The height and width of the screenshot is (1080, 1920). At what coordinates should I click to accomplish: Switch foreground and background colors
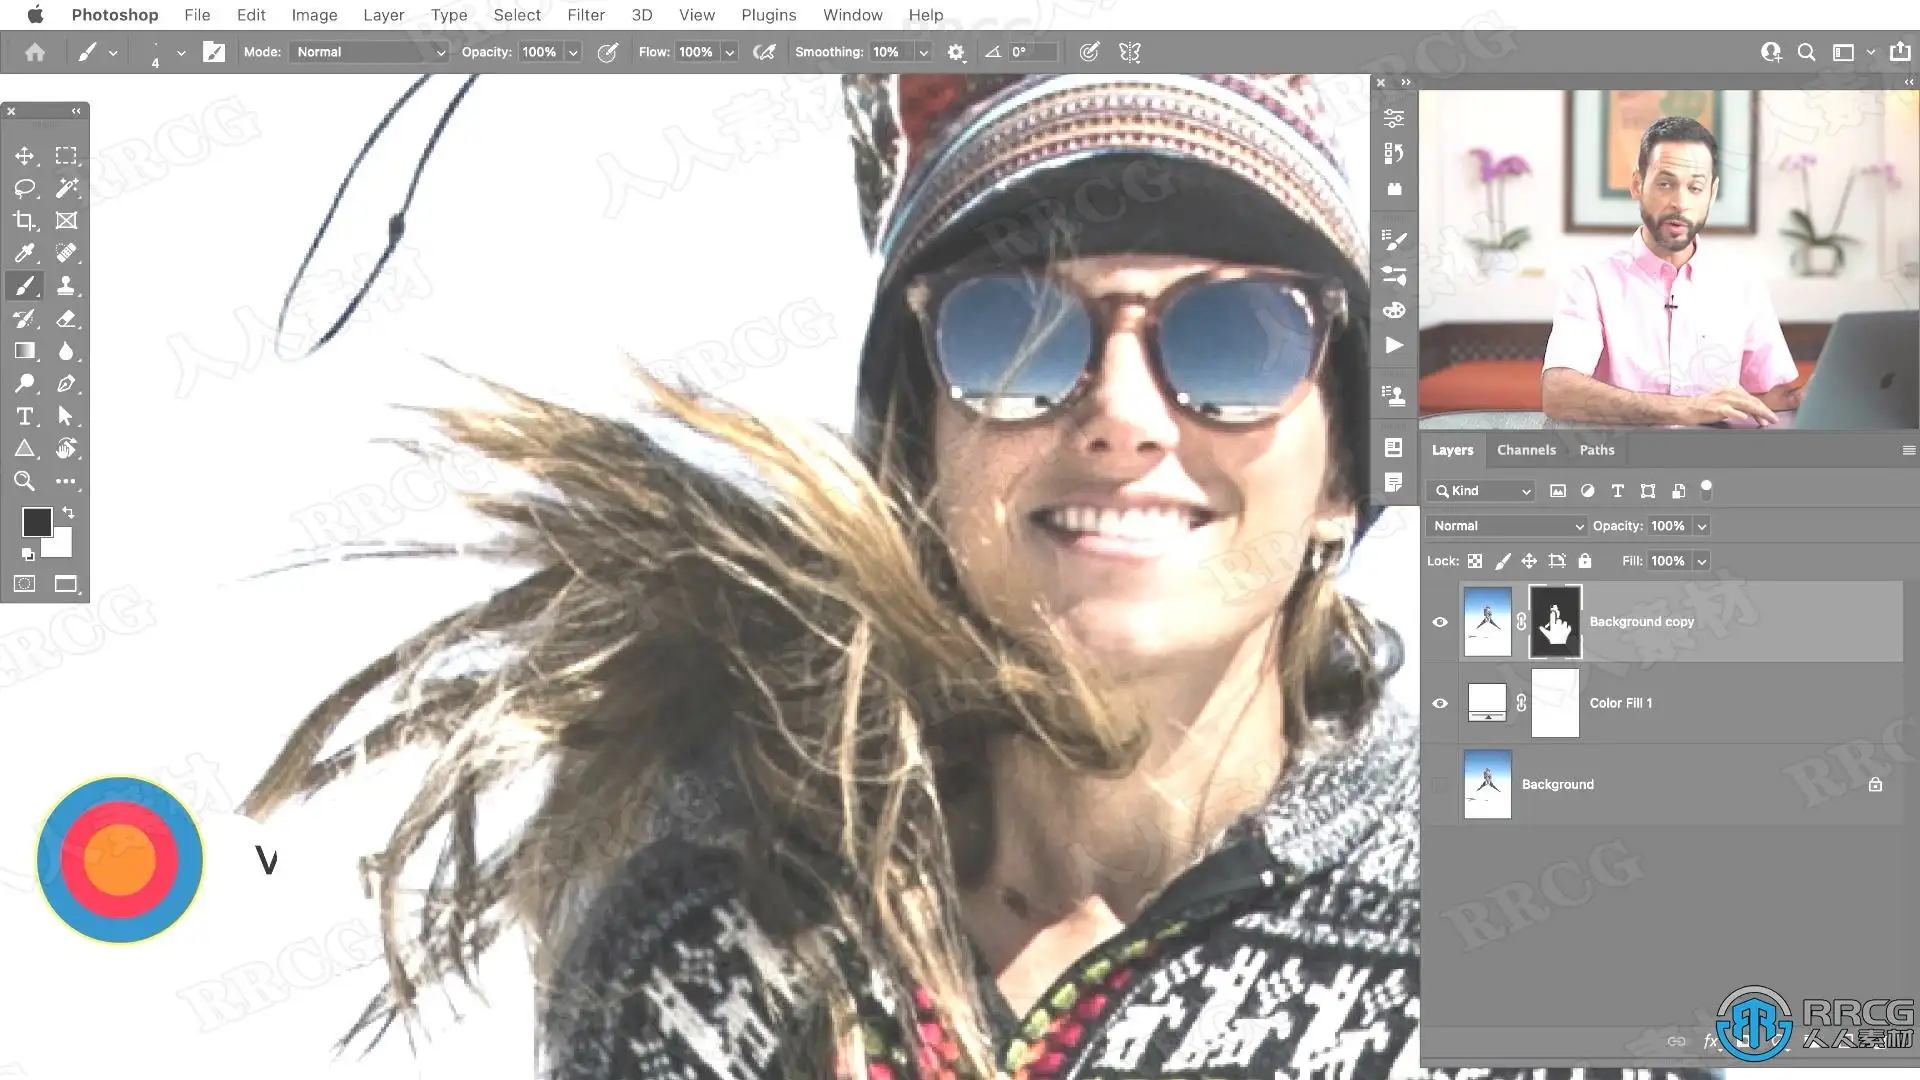coord(68,512)
